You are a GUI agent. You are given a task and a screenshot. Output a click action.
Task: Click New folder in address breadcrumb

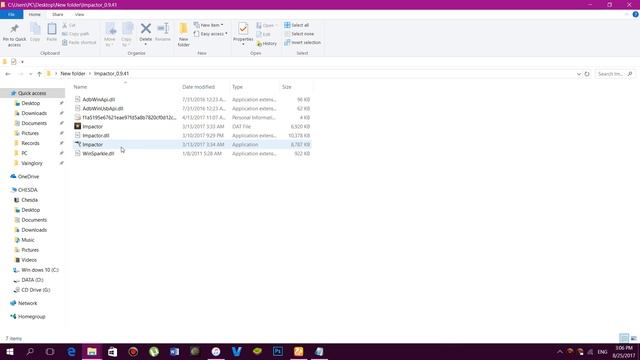[x=73, y=74]
